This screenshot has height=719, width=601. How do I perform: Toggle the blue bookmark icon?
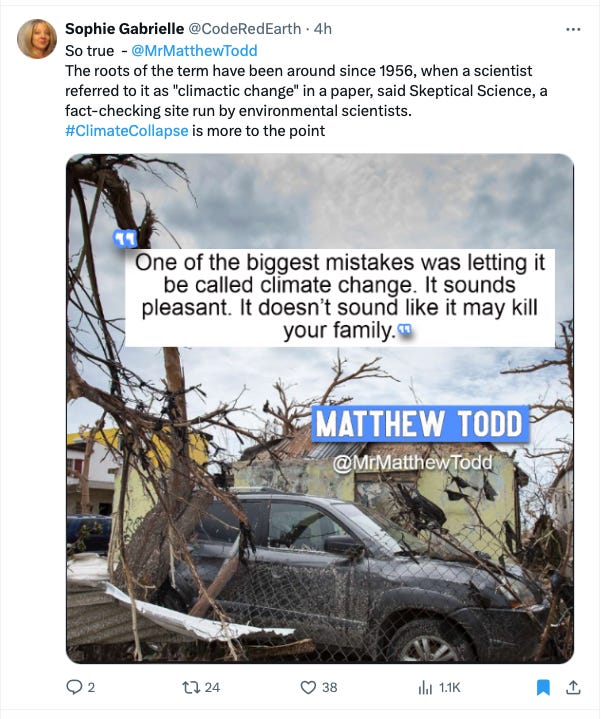(x=543, y=687)
